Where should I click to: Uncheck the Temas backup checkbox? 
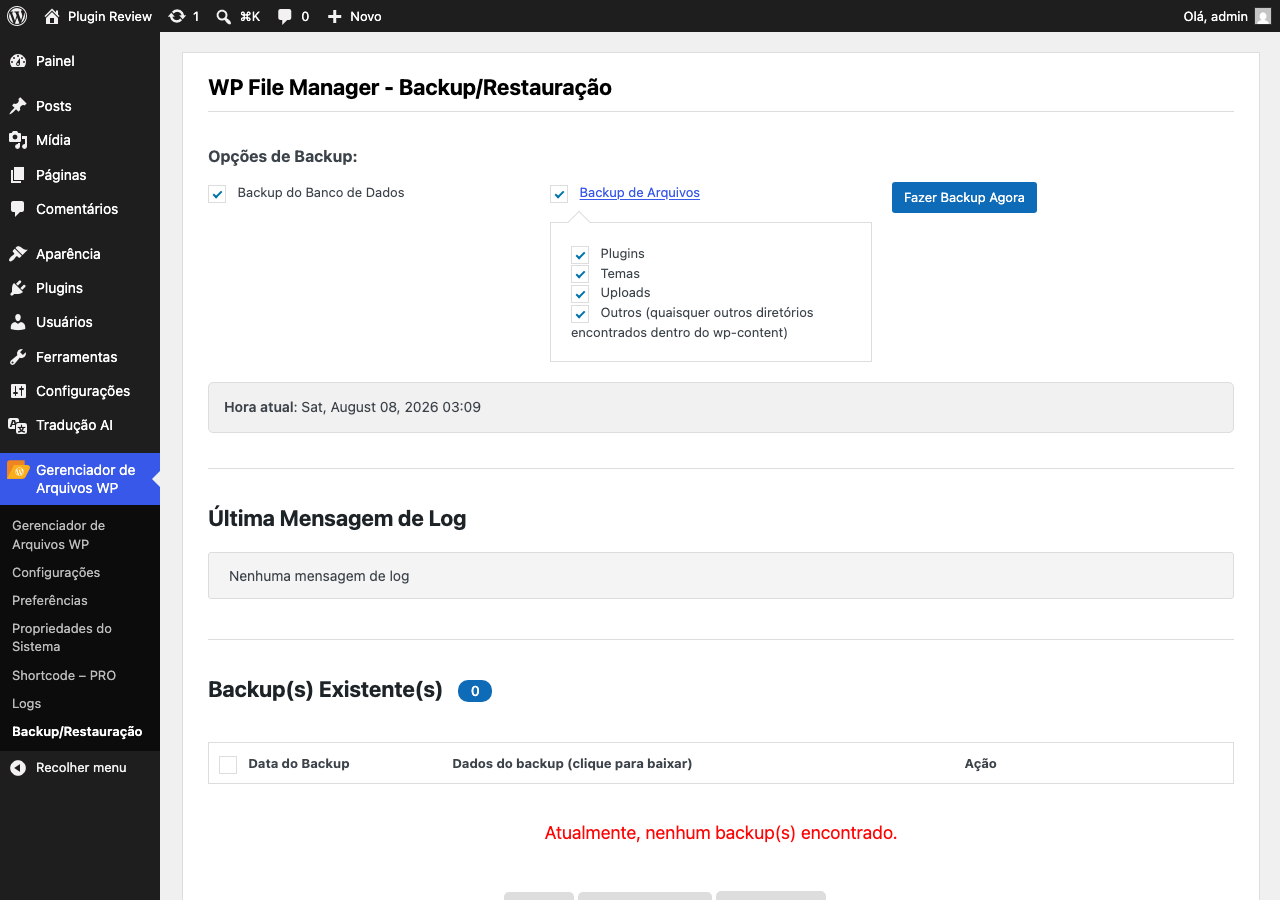[x=580, y=274]
